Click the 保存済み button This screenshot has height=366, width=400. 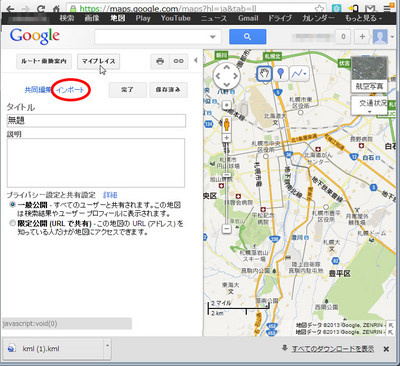pyautogui.click(x=168, y=90)
